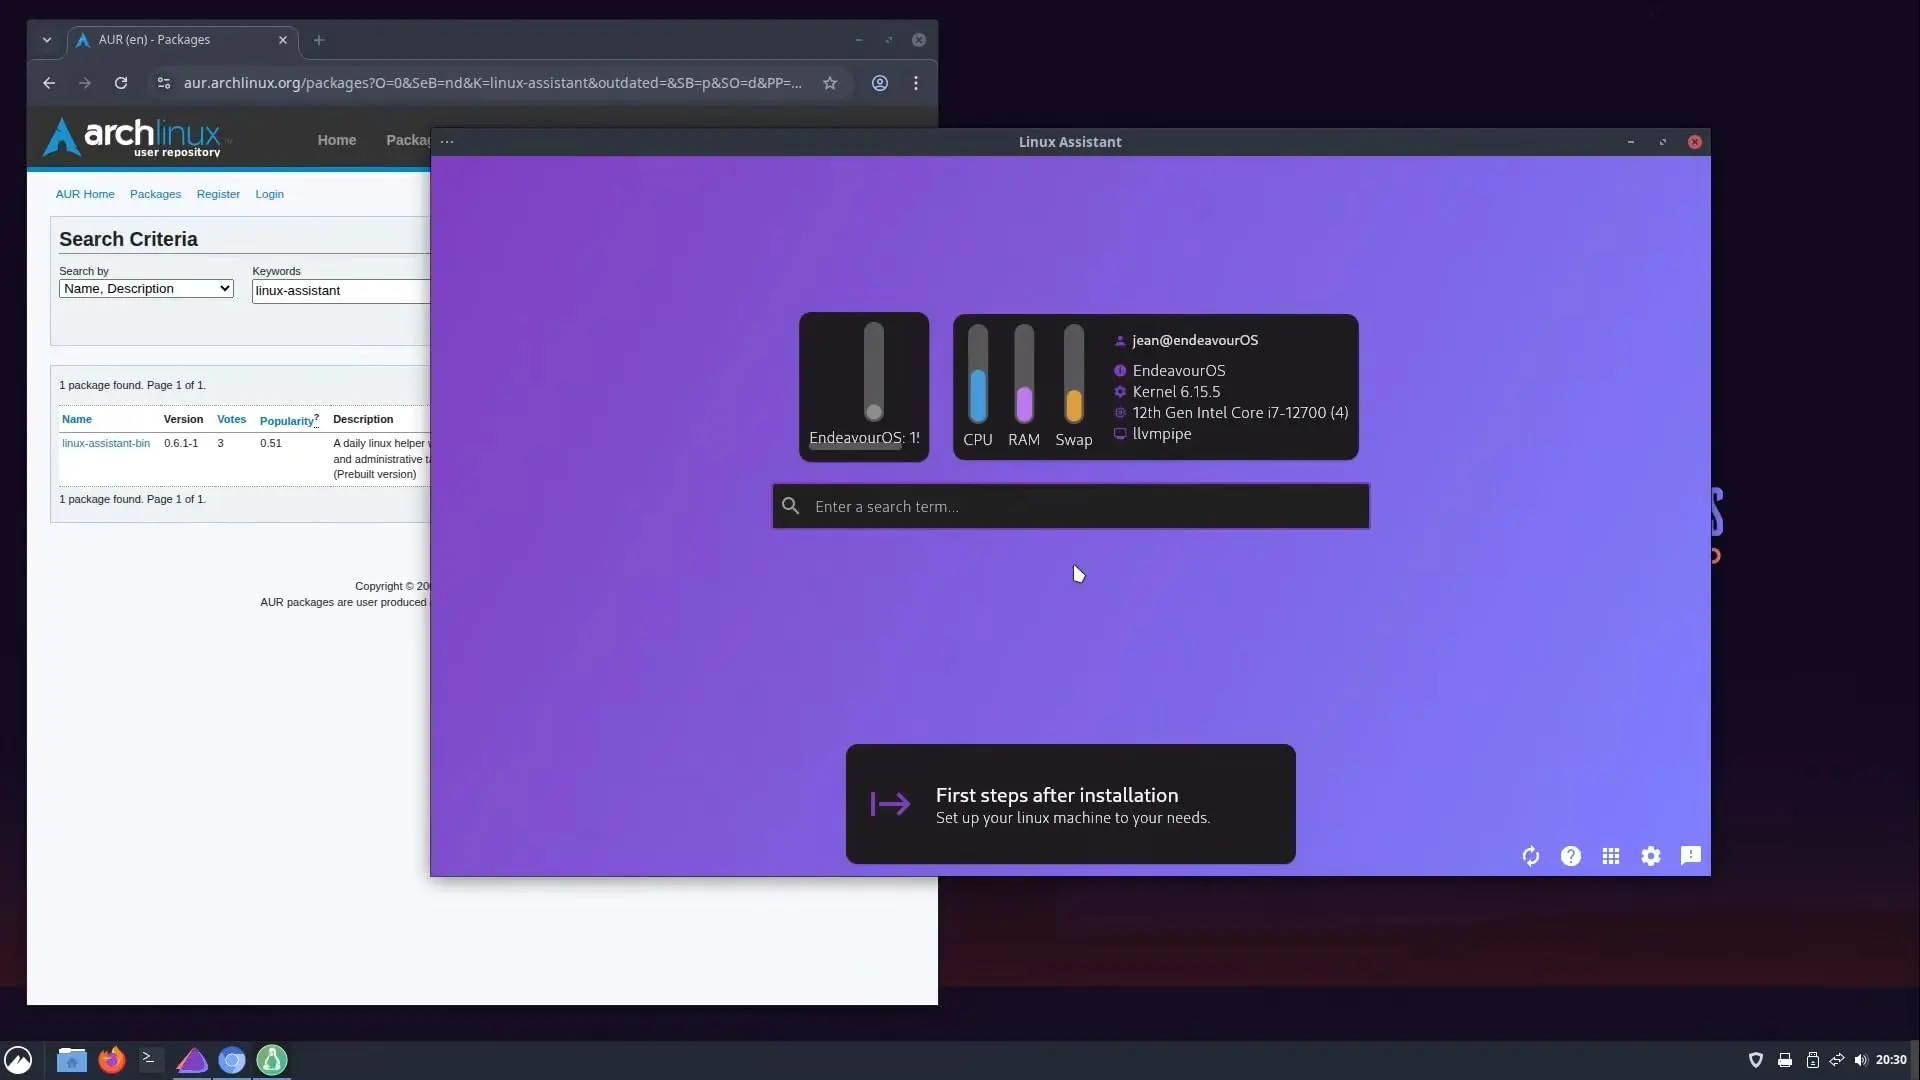
Task: Reload the AUR page in the browser
Action: pyautogui.click(x=121, y=83)
